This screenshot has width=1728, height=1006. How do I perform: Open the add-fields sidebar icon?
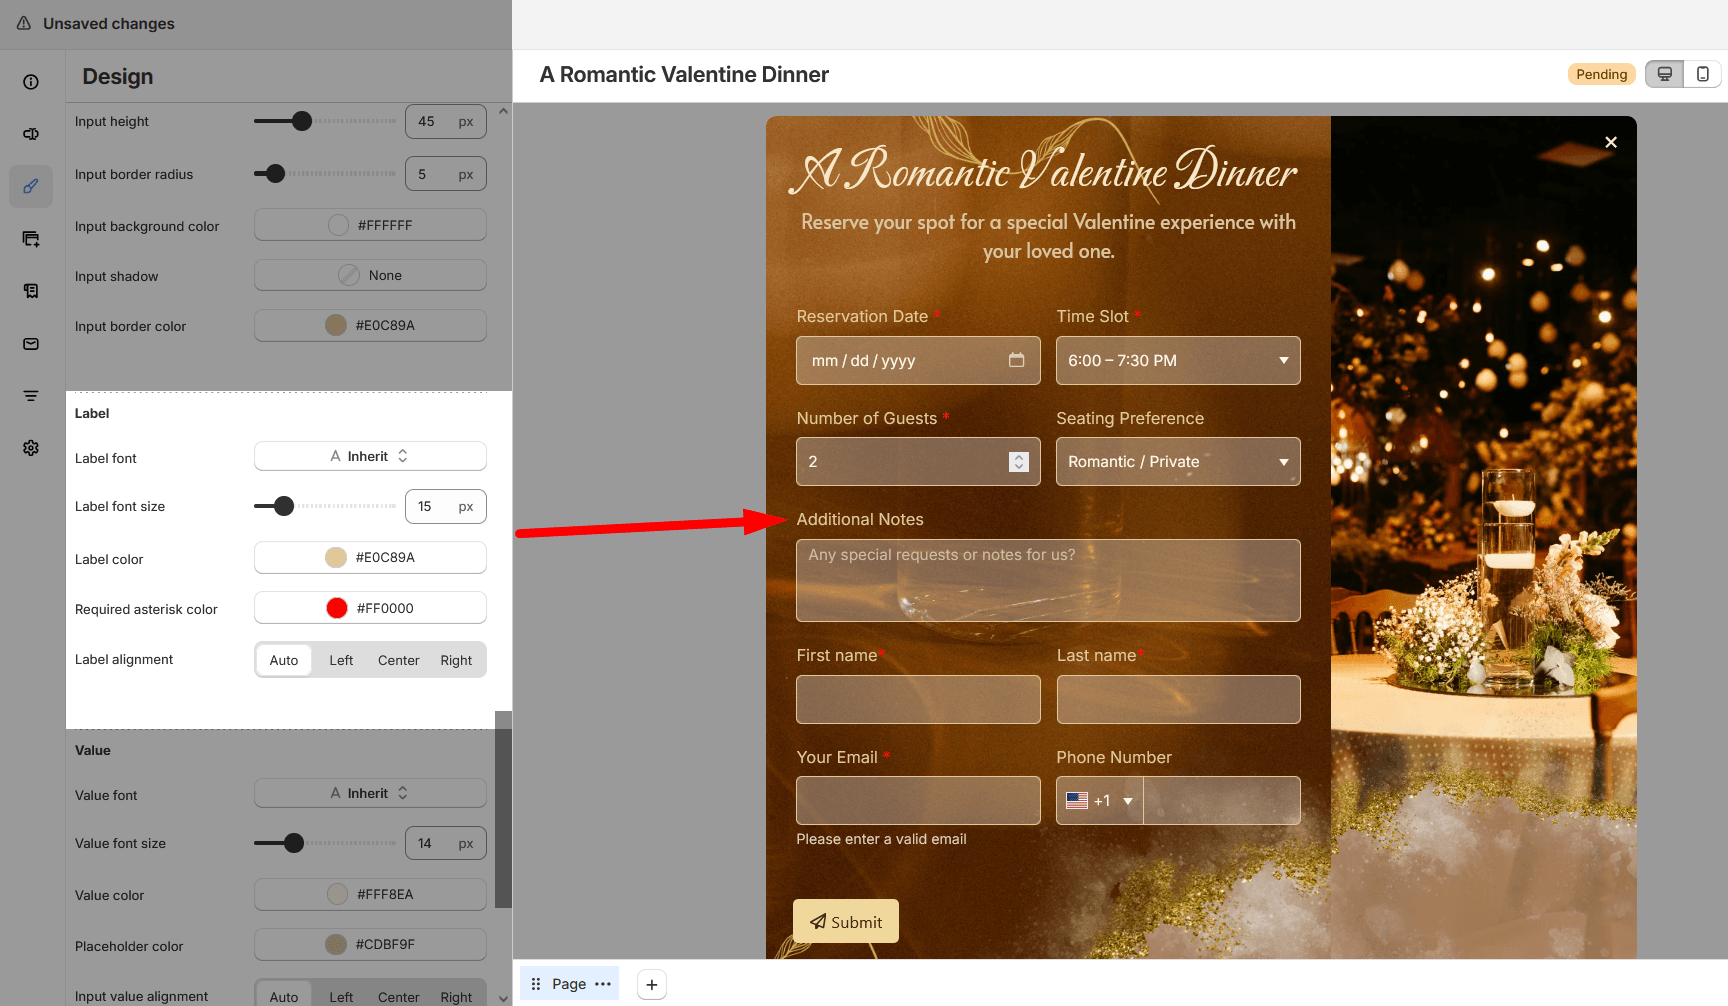(x=31, y=239)
